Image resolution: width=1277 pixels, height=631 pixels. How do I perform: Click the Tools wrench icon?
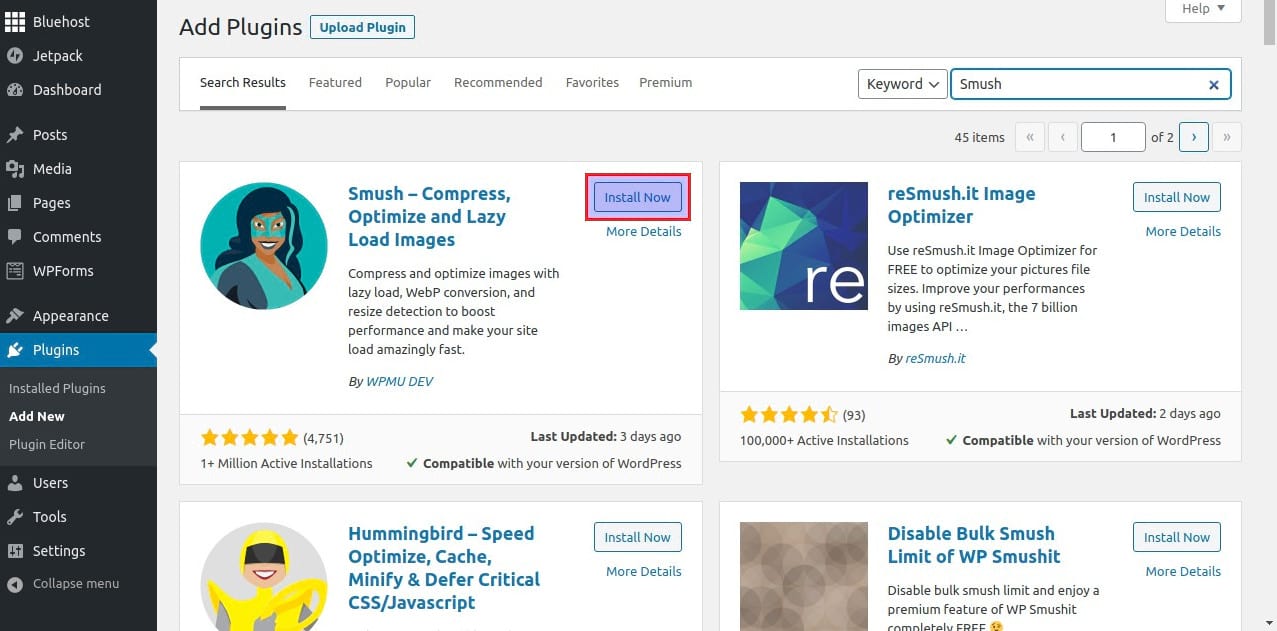[15, 517]
